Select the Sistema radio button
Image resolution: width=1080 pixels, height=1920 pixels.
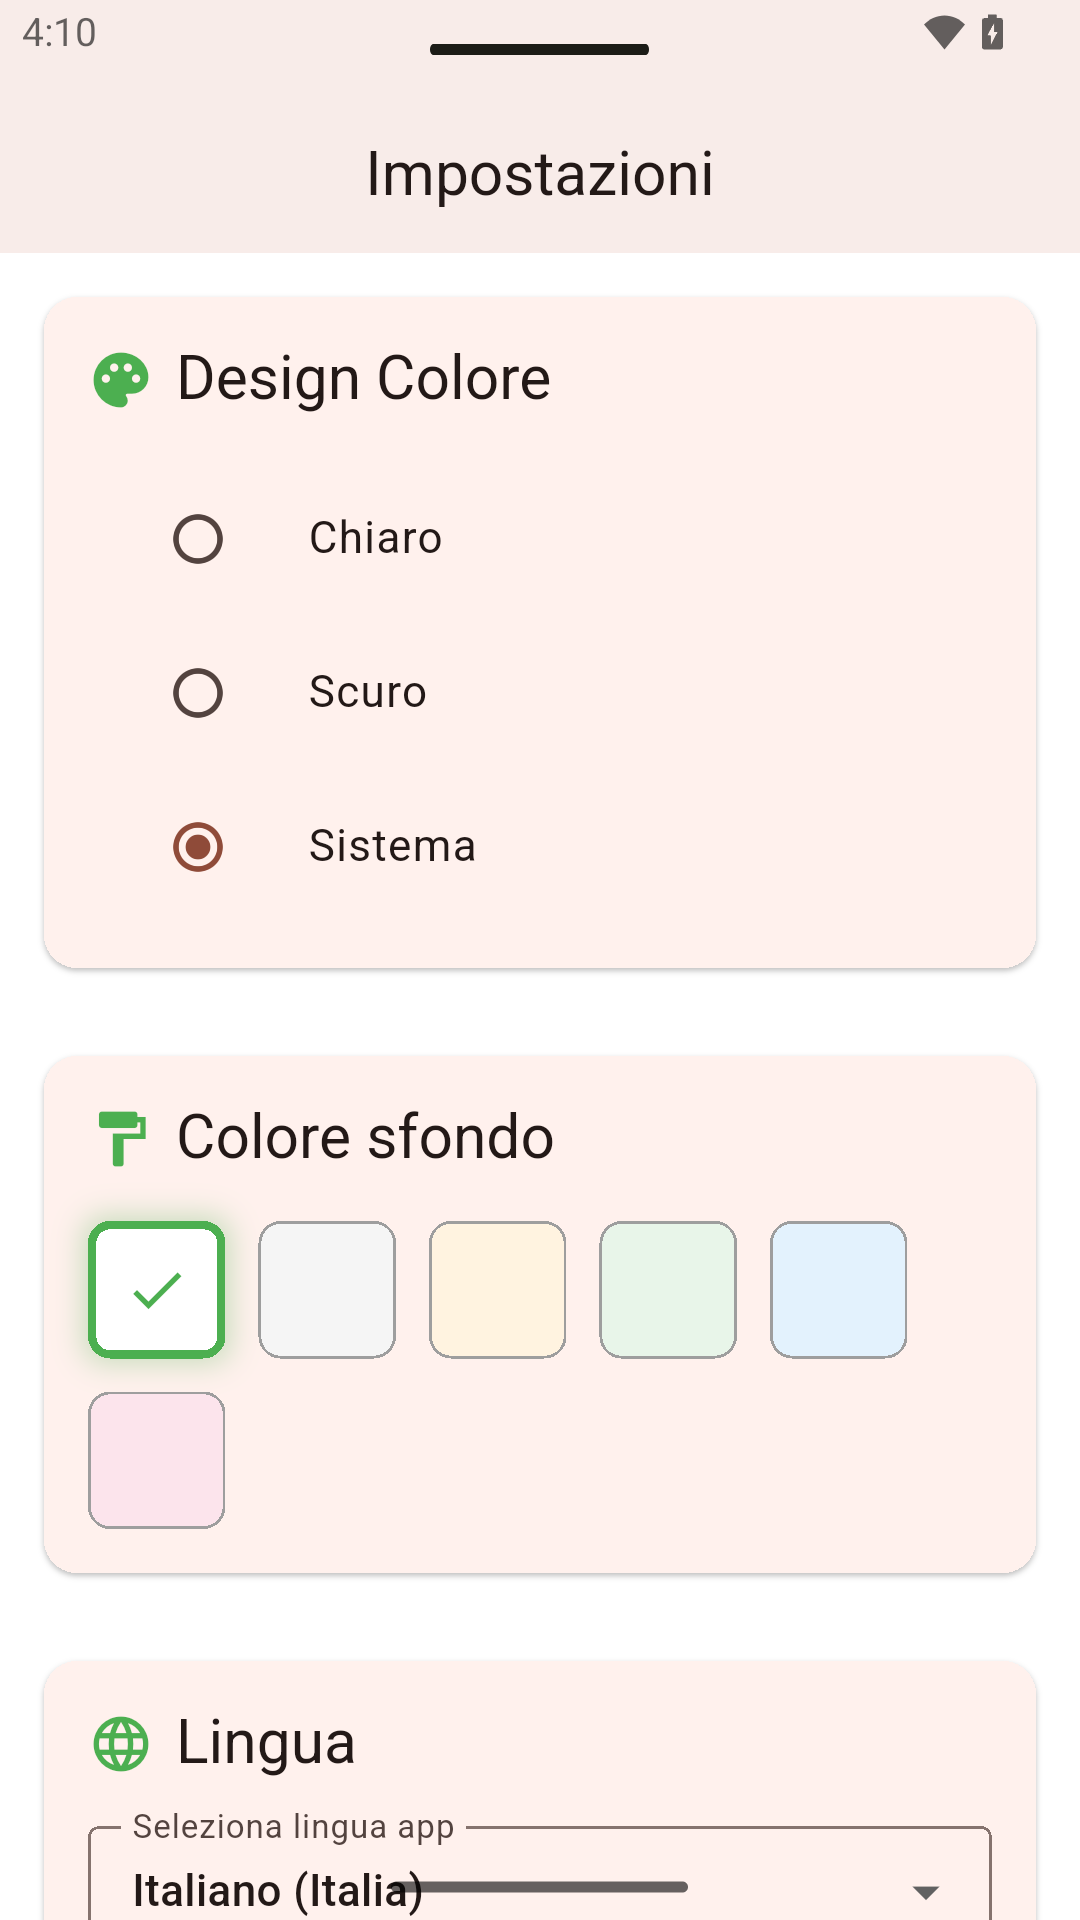[x=198, y=847]
